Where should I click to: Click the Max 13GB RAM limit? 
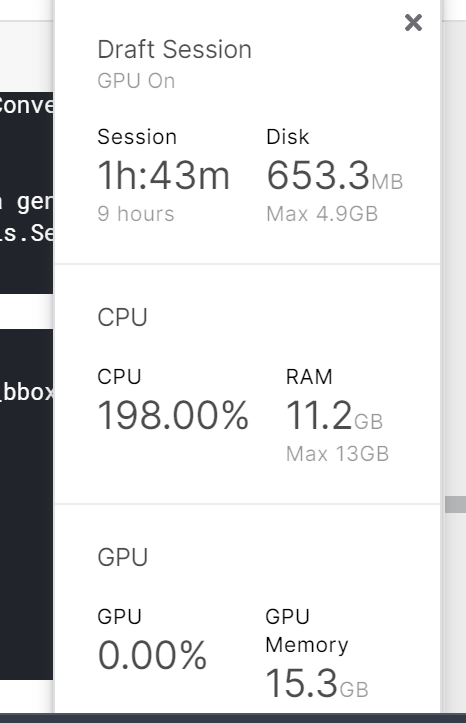point(337,454)
